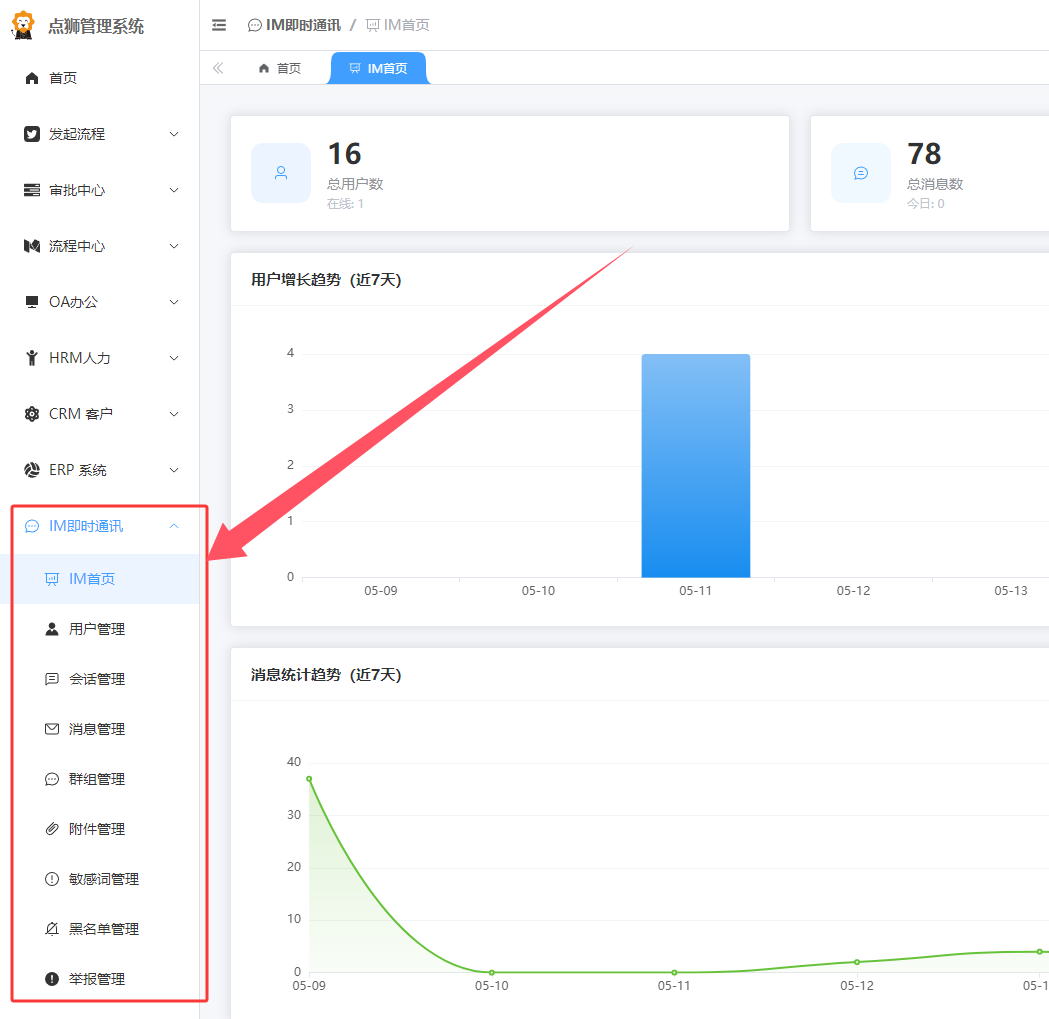Click the lion logo icon
The width and height of the screenshot is (1049, 1019).
pyautogui.click(x=23, y=25)
